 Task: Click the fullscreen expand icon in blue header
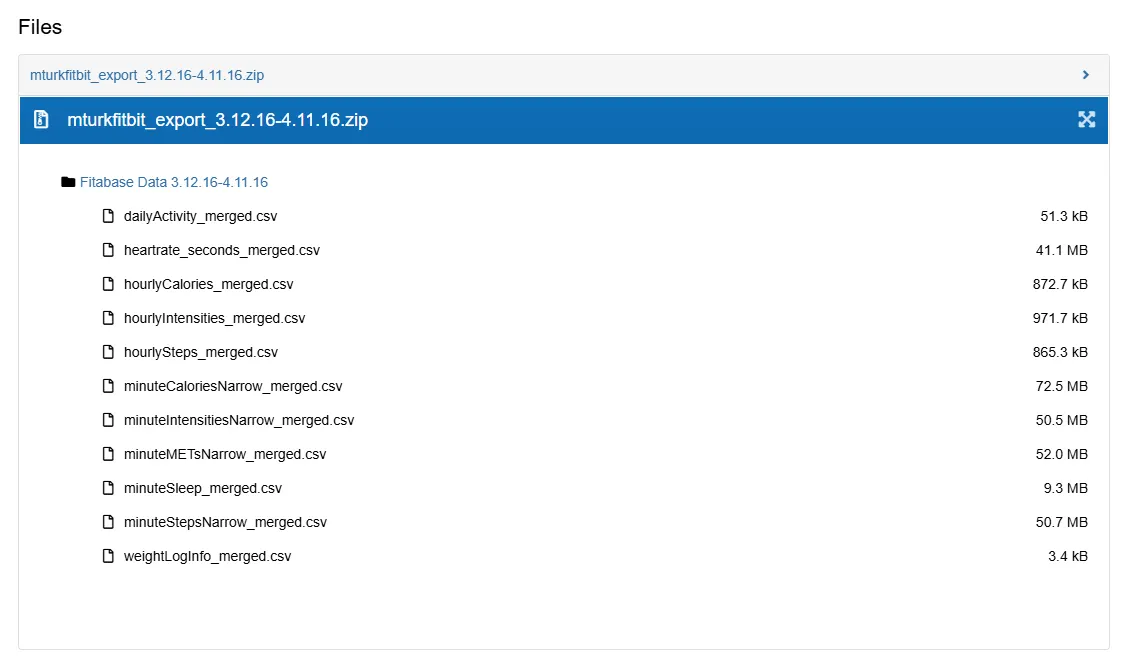(x=1086, y=120)
